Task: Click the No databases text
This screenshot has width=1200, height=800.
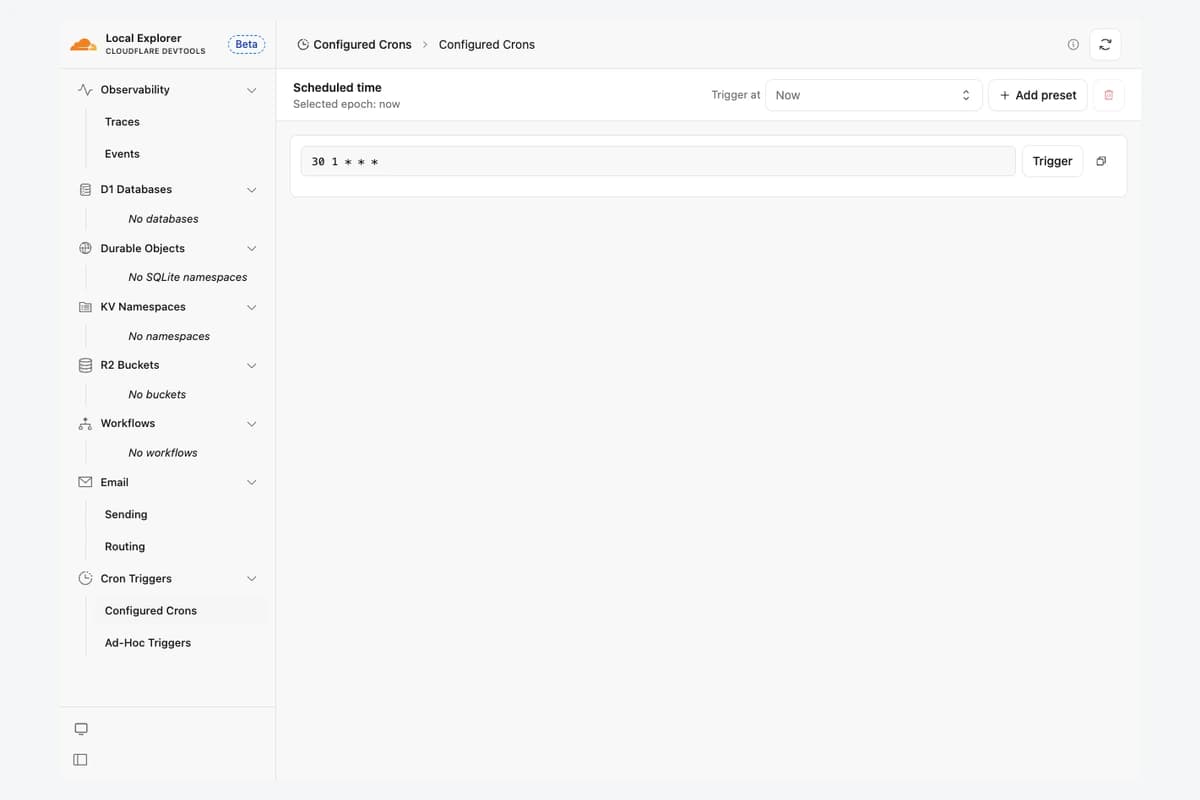Action: [164, 219]
